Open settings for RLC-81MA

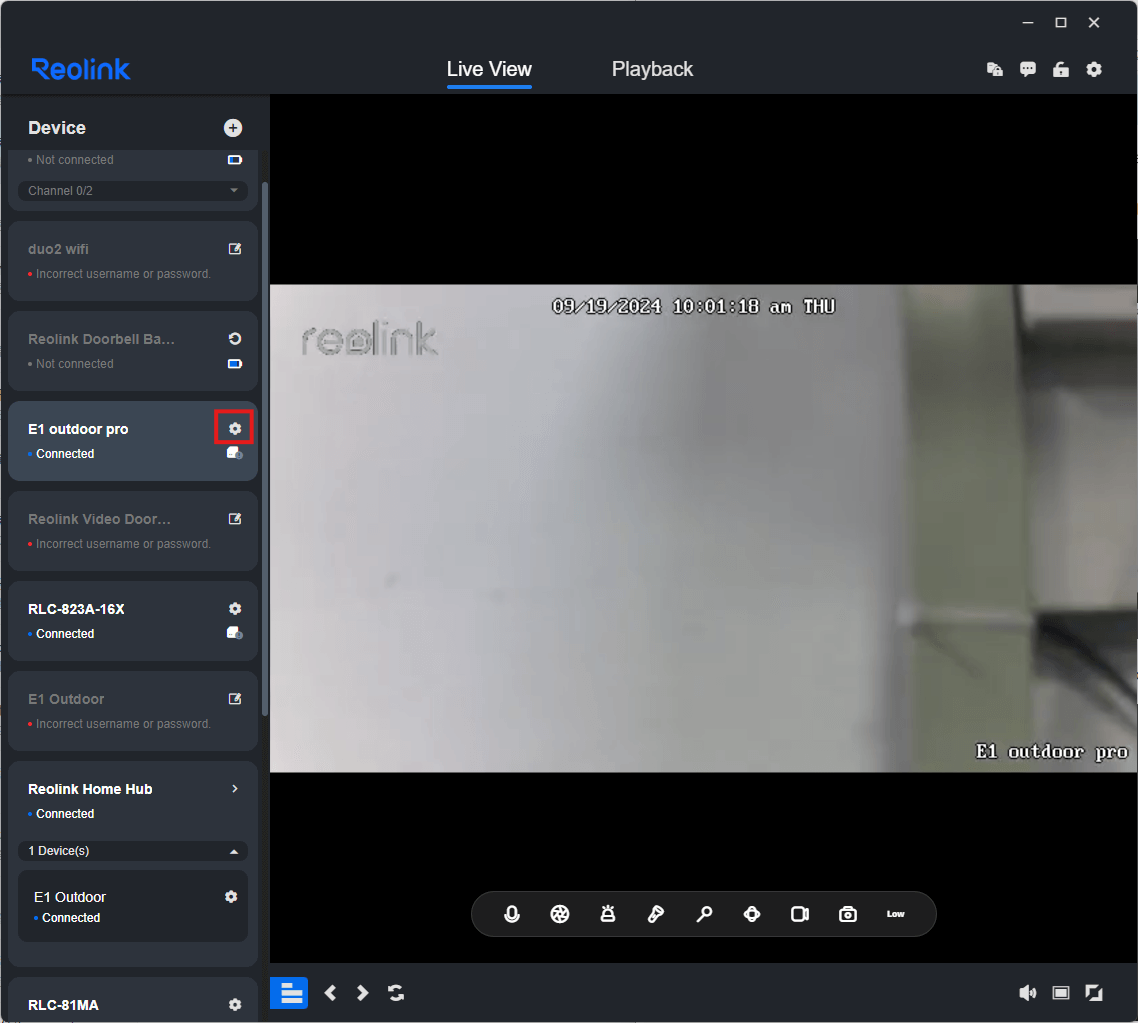(234, 1004)
